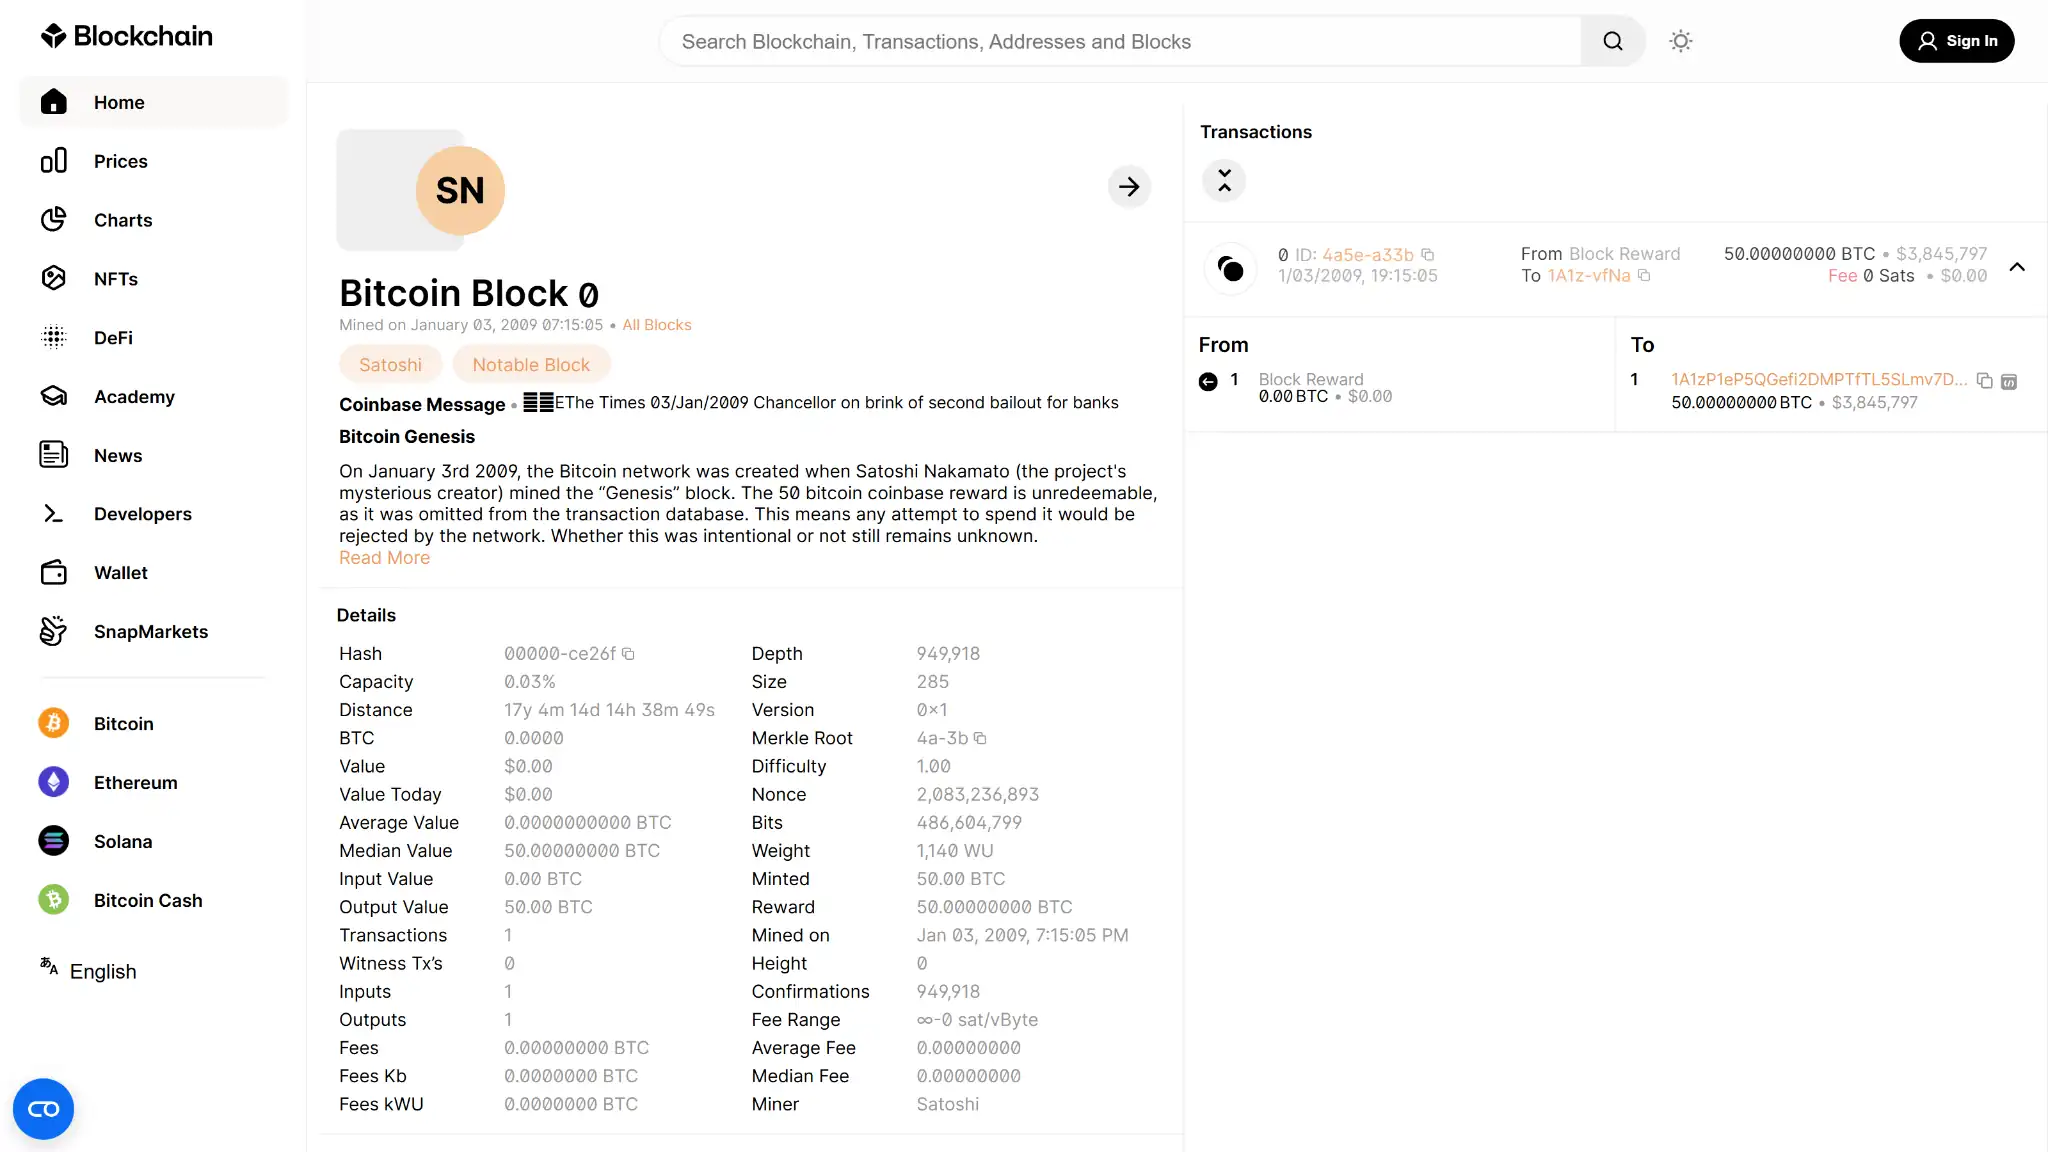2048x1152 pixels.
Task: Show QR code for the To address
Action: click(x=2009, y=382)
